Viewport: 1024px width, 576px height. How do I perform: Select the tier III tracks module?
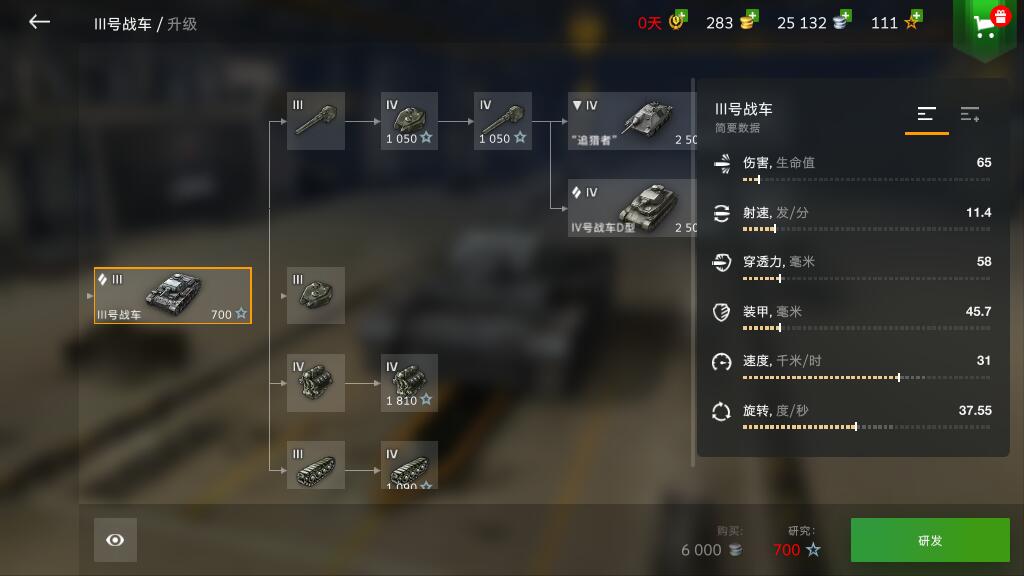click(315, 465)
